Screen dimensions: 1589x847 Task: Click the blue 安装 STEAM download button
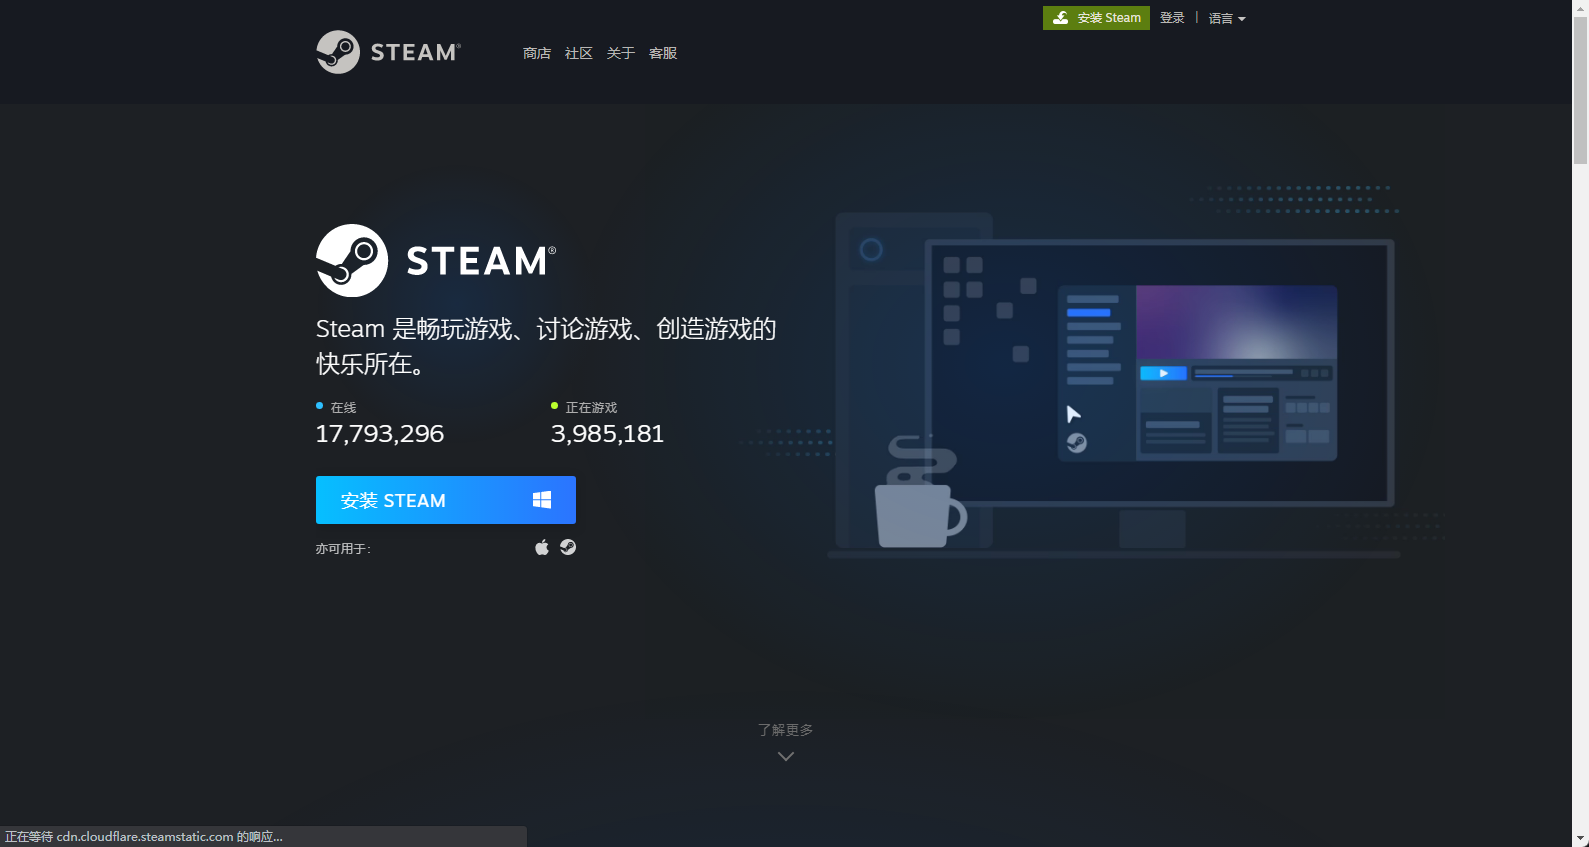(446, 500)
